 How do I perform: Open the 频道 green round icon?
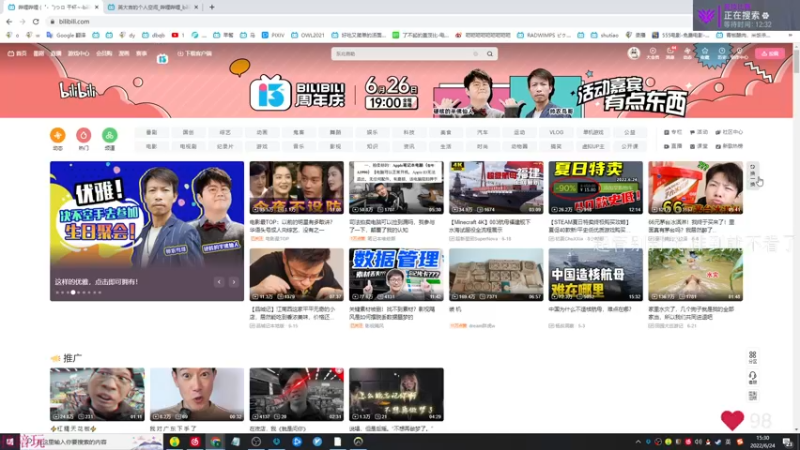tap(110, 135)
